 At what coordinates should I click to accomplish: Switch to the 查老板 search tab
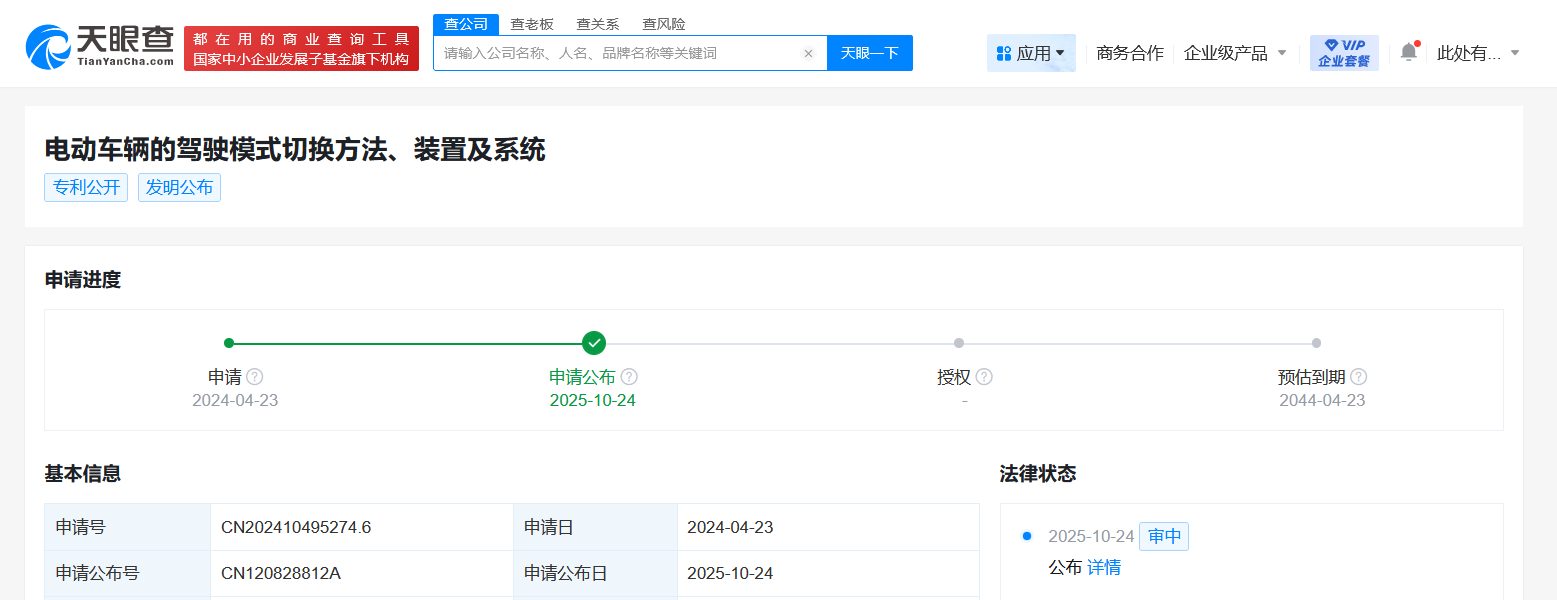pos(529,23)
